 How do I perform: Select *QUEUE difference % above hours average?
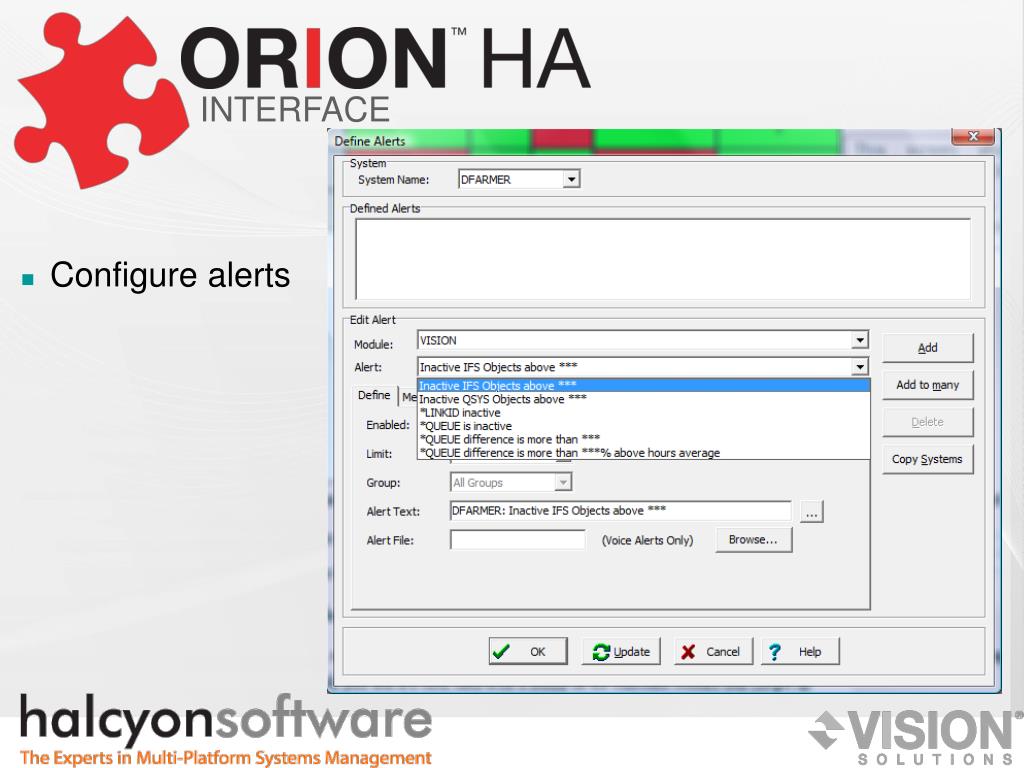pyautogui.click(x=643, y=453)
